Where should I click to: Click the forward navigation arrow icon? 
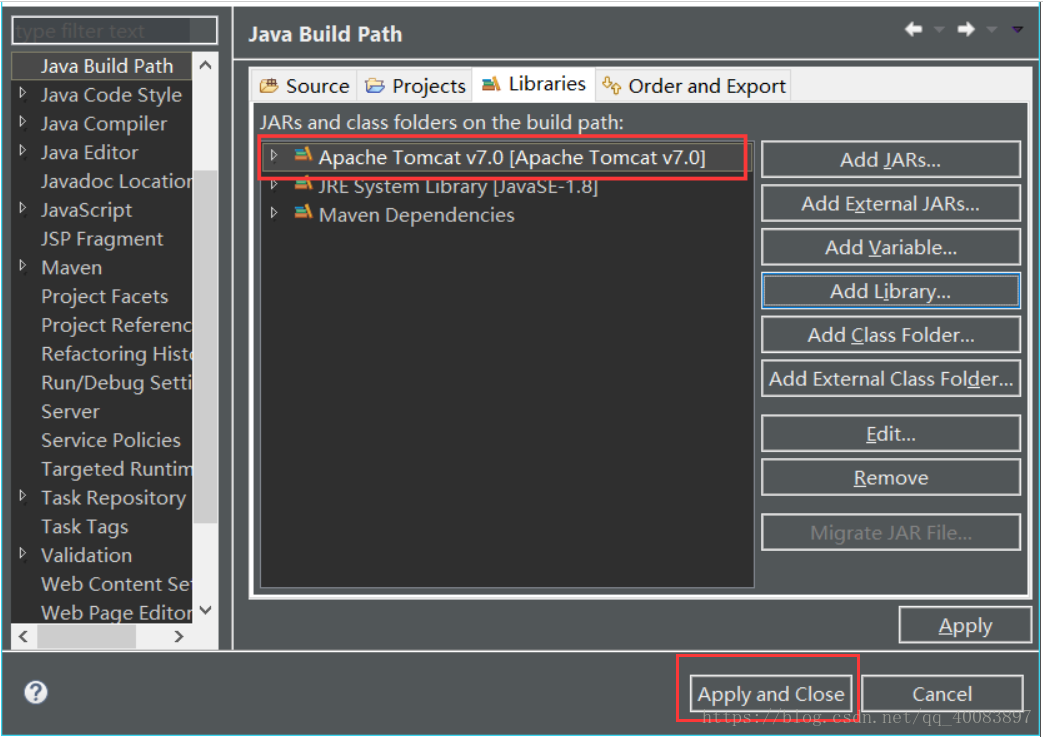point(966,29)
